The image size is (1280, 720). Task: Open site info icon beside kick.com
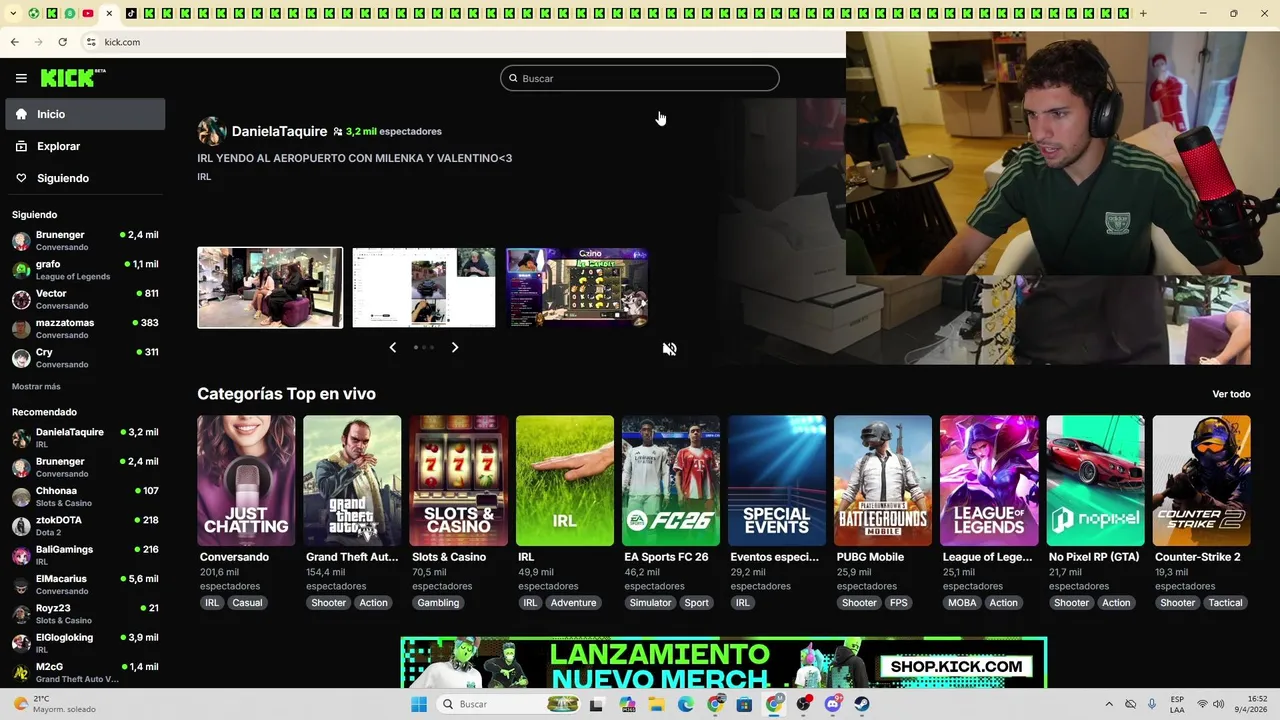coord(91,42)
